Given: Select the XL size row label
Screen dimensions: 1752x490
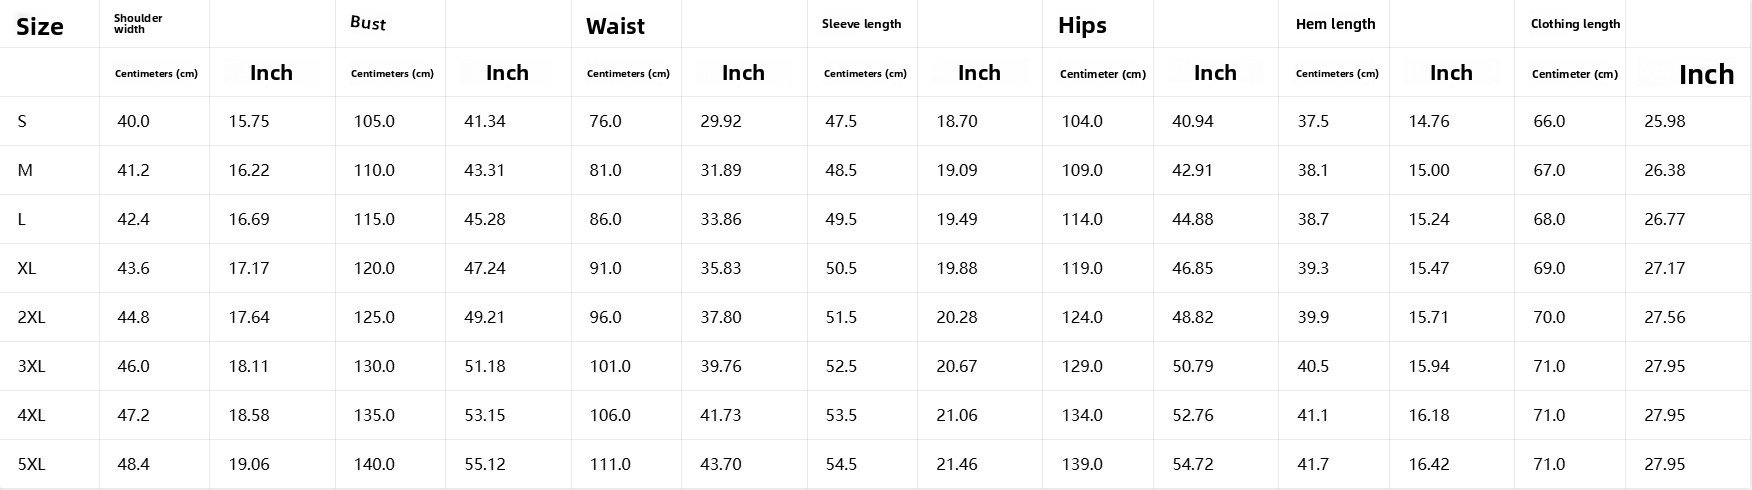Looking at the screenshot, I should pyautogui.click(x=27, y=268).
